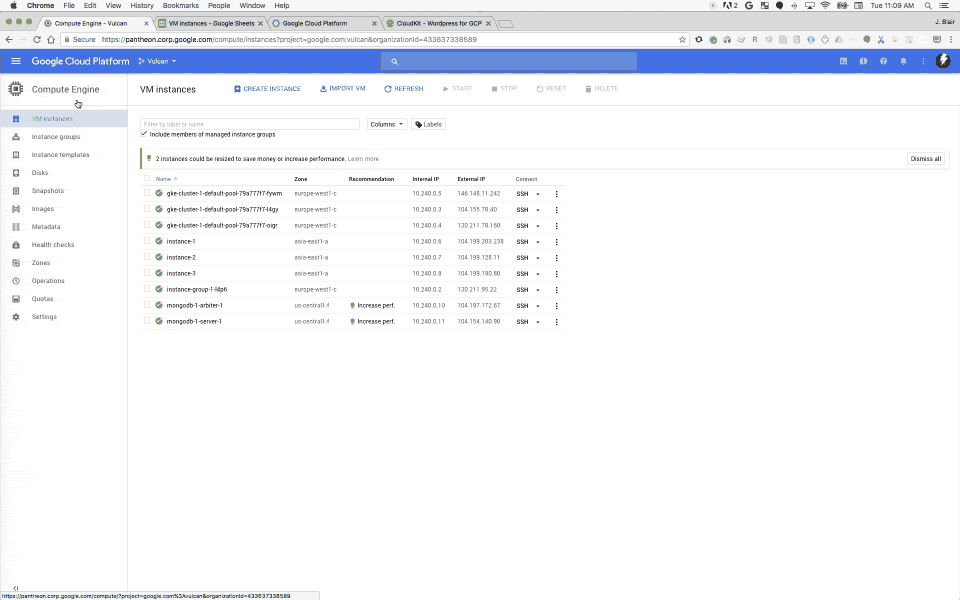Open the header three-dot utilities menu
Screen dimensions: 960x600
coord(923,61)
